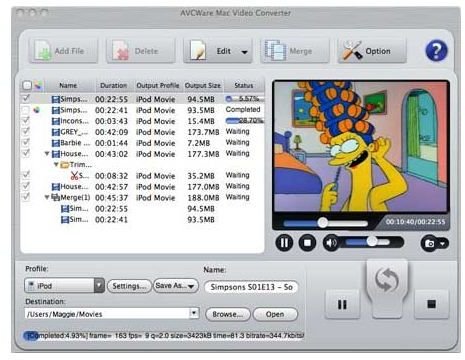Start conversion with the circular arrows button

(x=387, y=281)
